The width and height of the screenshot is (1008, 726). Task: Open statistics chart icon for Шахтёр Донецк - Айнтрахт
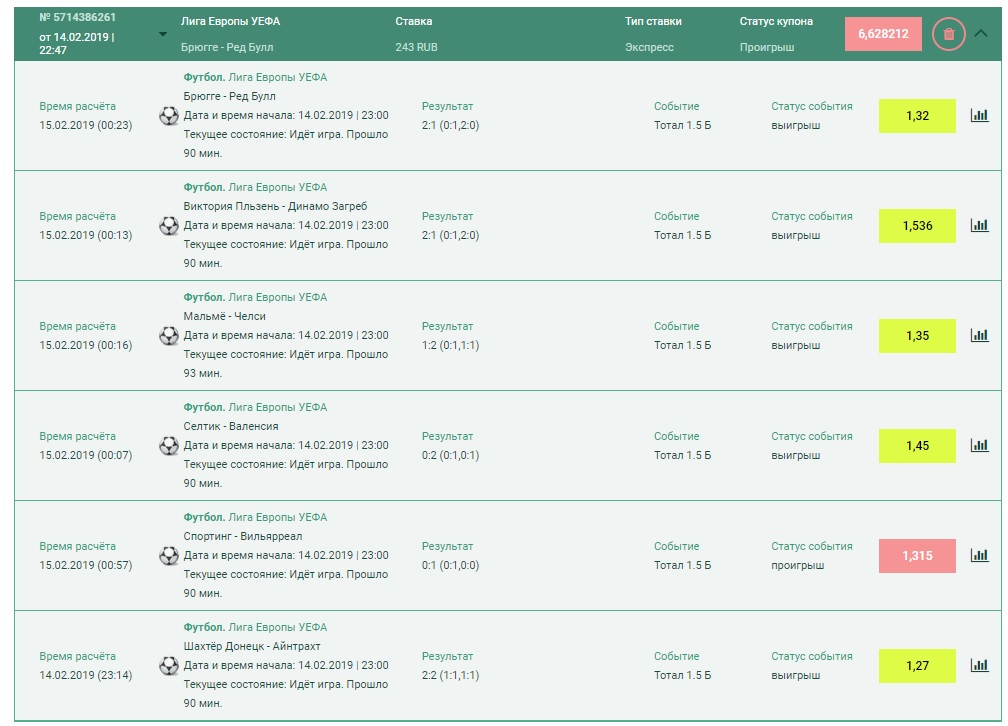[979, 665]
